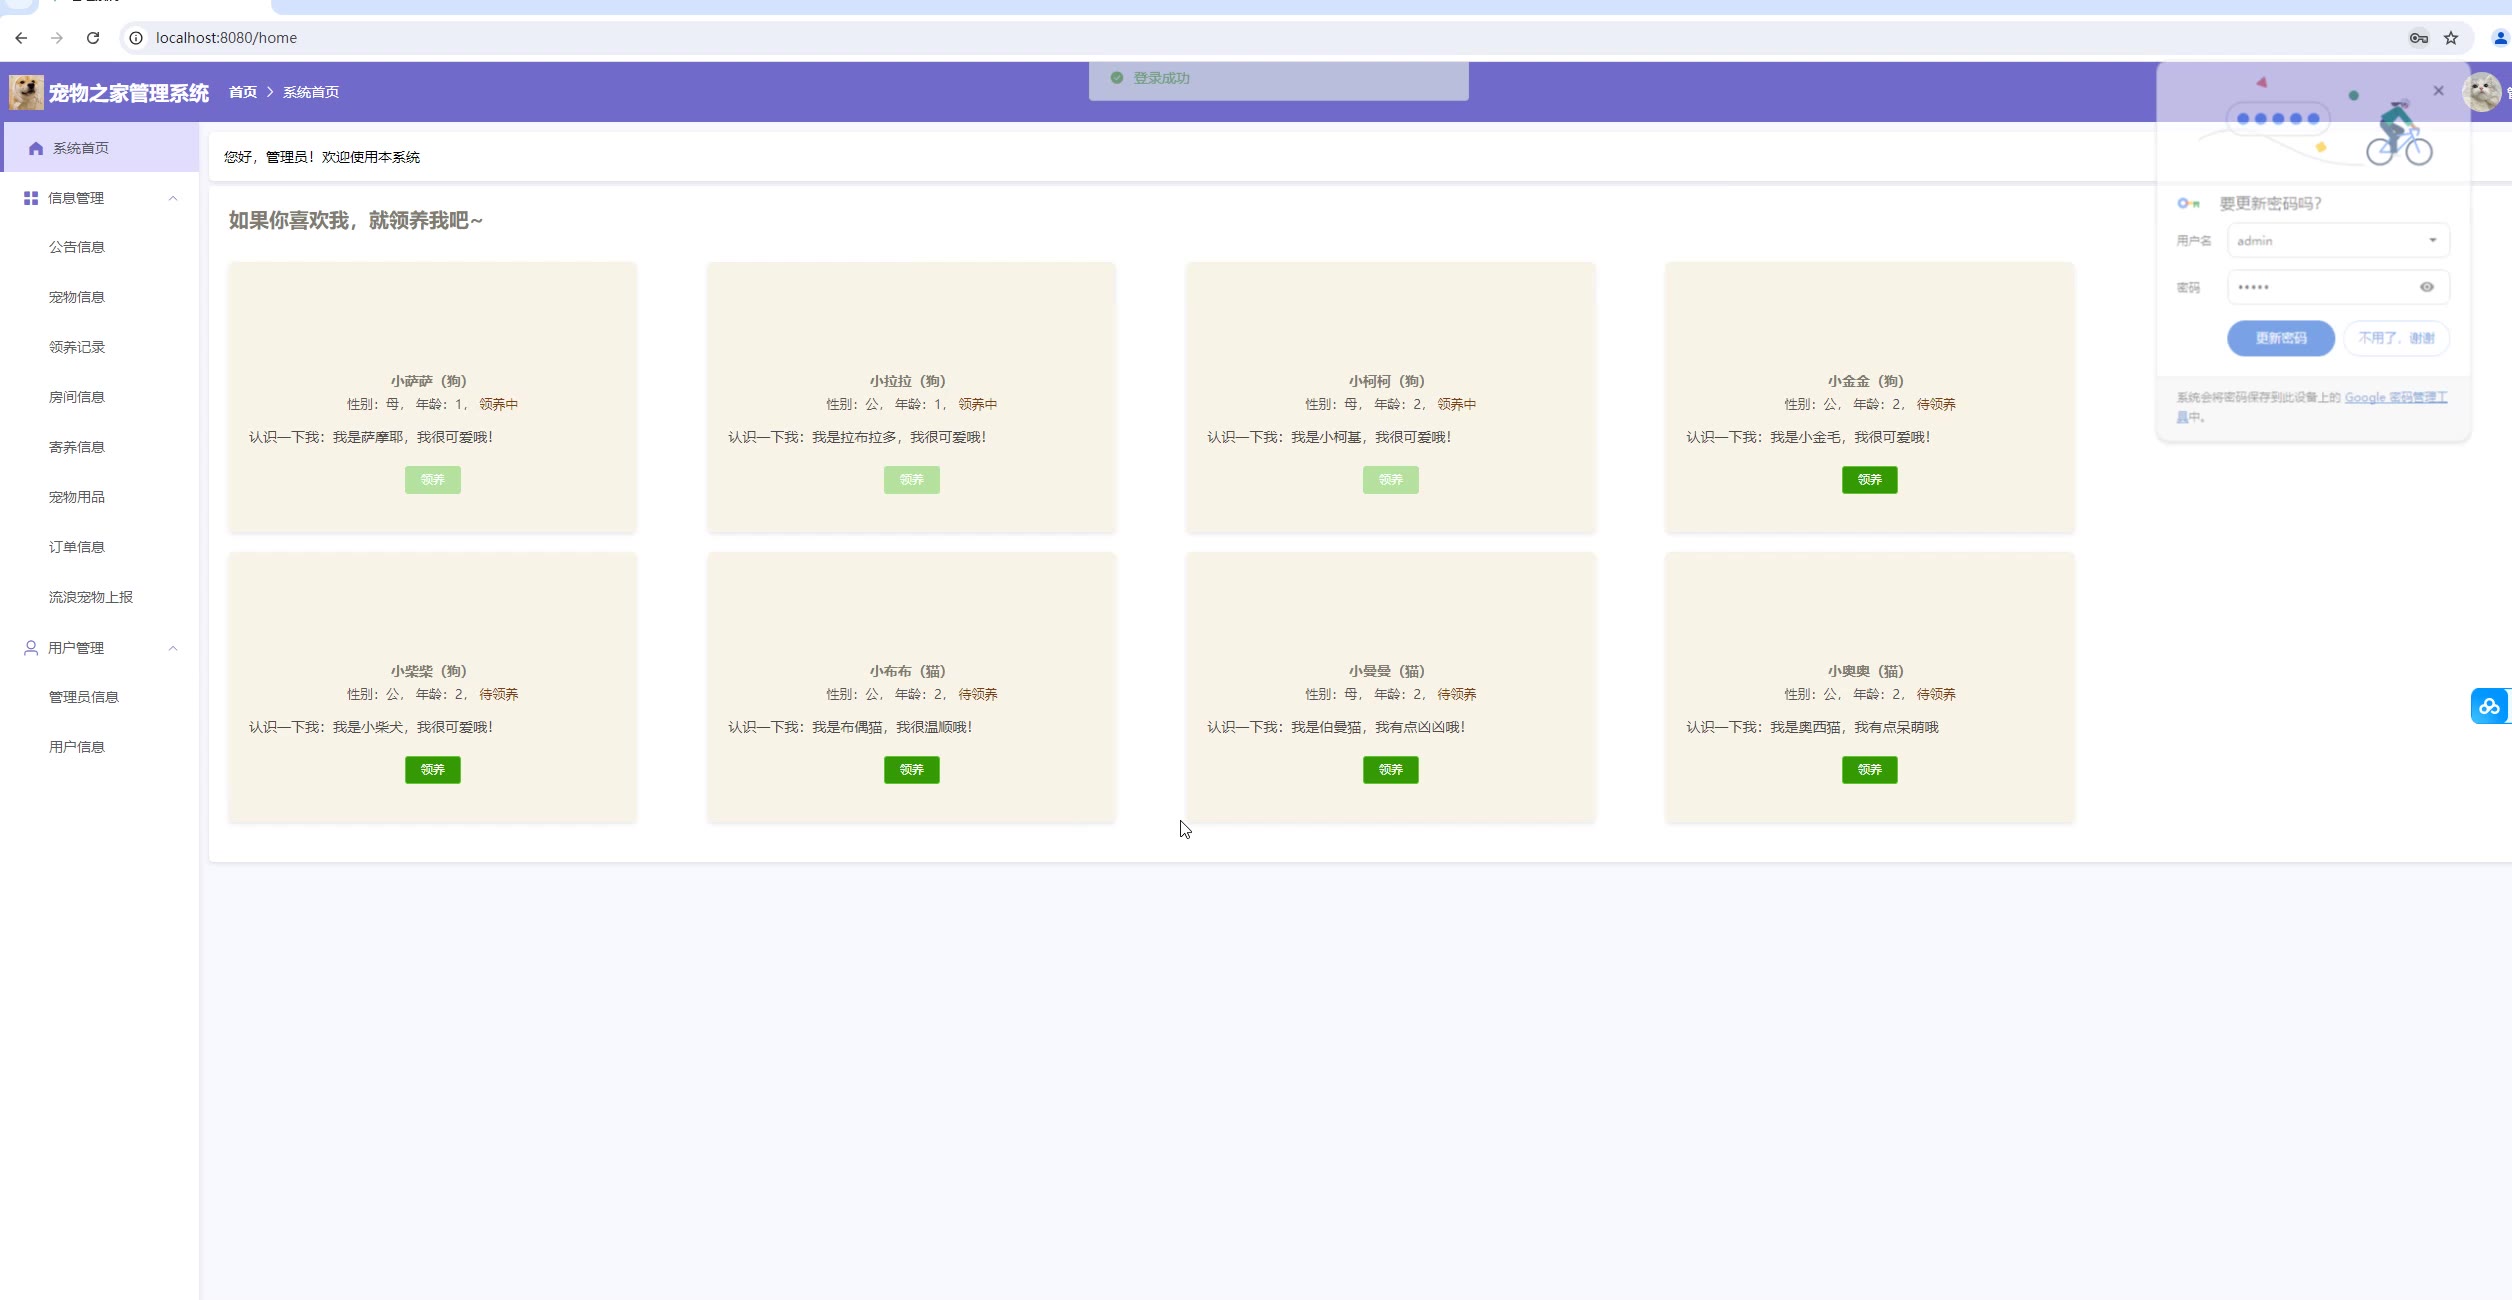Open the Google 密码管理工具 link
This screenshot has height=1300, width=2512.
pyautogui.click(x=2395, y=398)
